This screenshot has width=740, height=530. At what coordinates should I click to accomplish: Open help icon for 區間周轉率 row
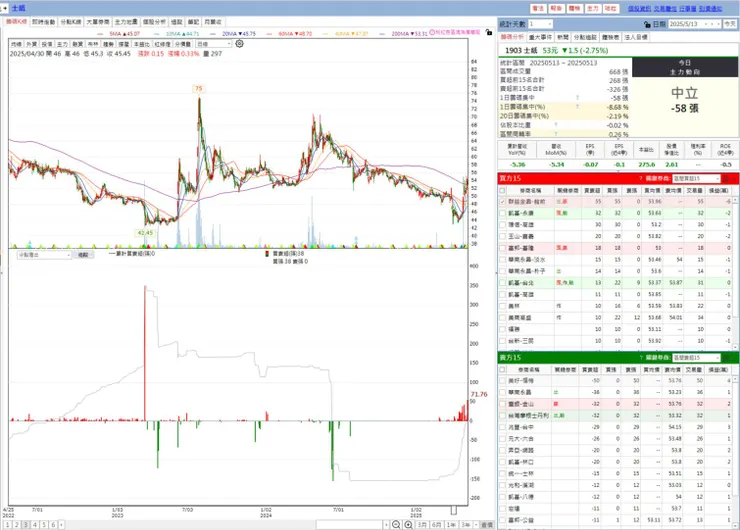[556, 134]
